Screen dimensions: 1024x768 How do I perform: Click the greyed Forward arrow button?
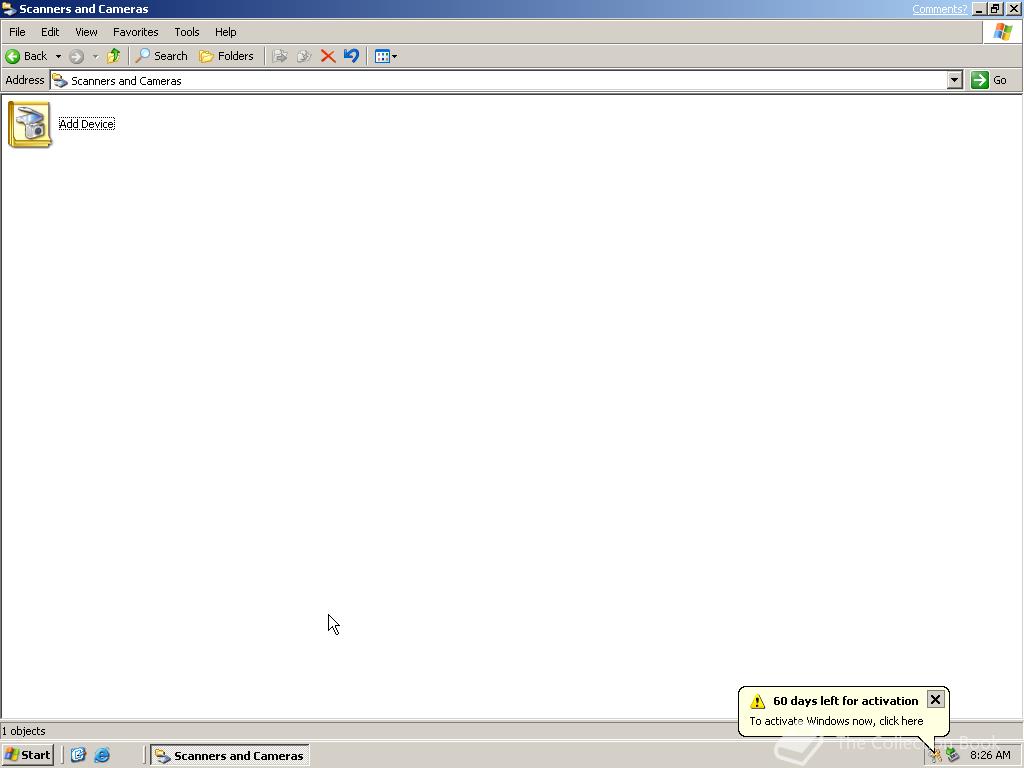(x=76, y=56)
